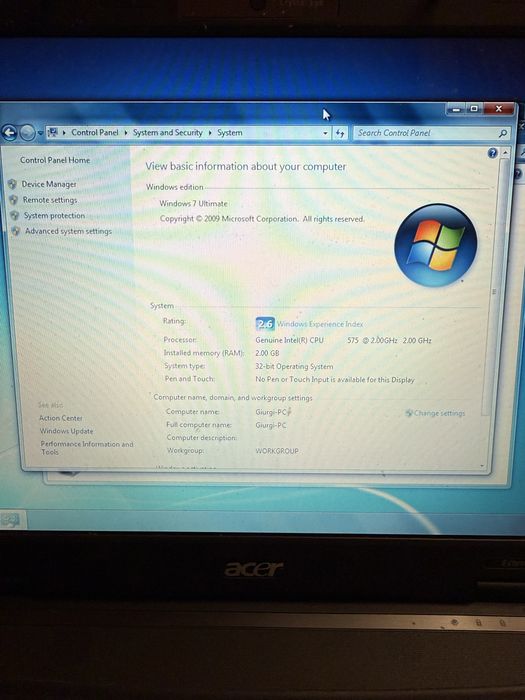Click the Genuine Intel(R) CPU processor text
Screen dimensions: 525x700
pos(289,340)
